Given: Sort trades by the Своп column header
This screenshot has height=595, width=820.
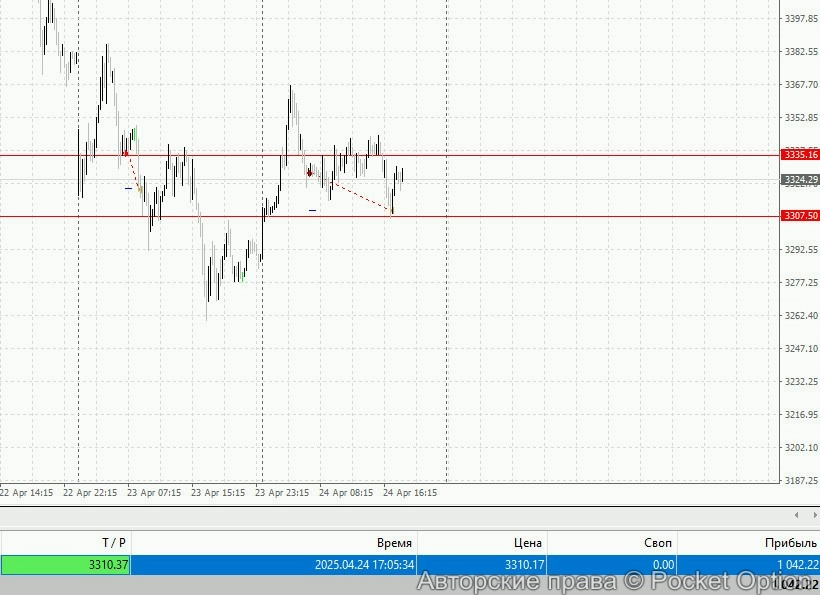Looking at the screenshot, I should (x=657, y=542).
